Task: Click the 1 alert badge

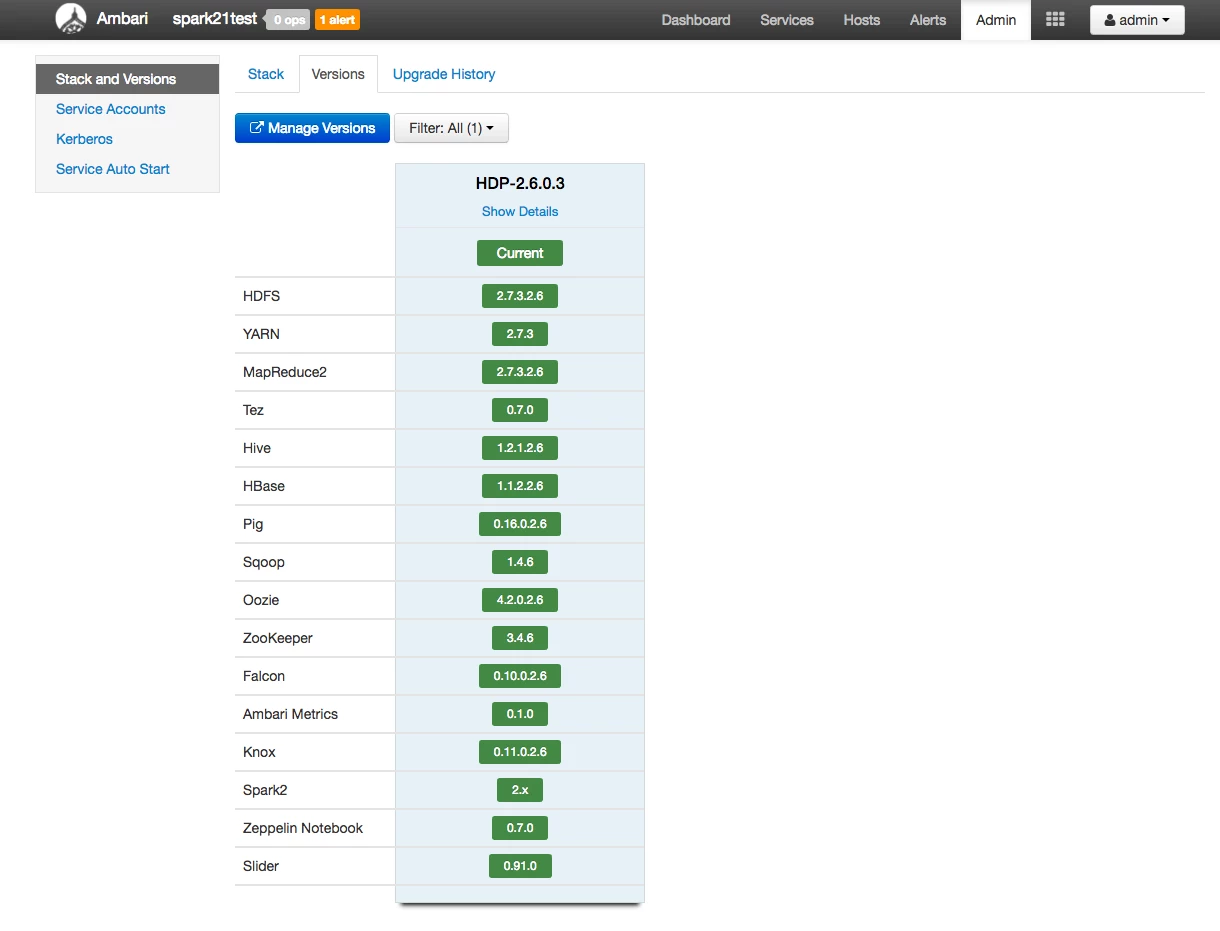Action: (x=337, y=20)
